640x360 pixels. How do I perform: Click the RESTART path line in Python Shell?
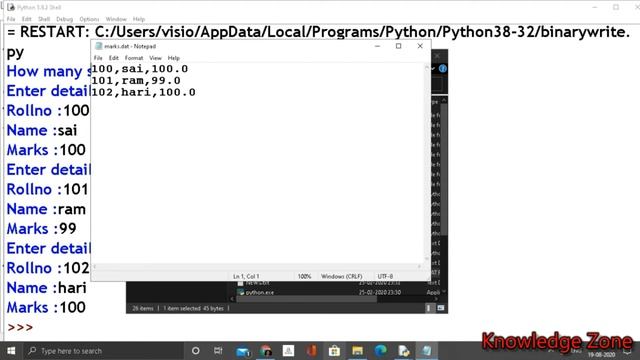point(319,32)
